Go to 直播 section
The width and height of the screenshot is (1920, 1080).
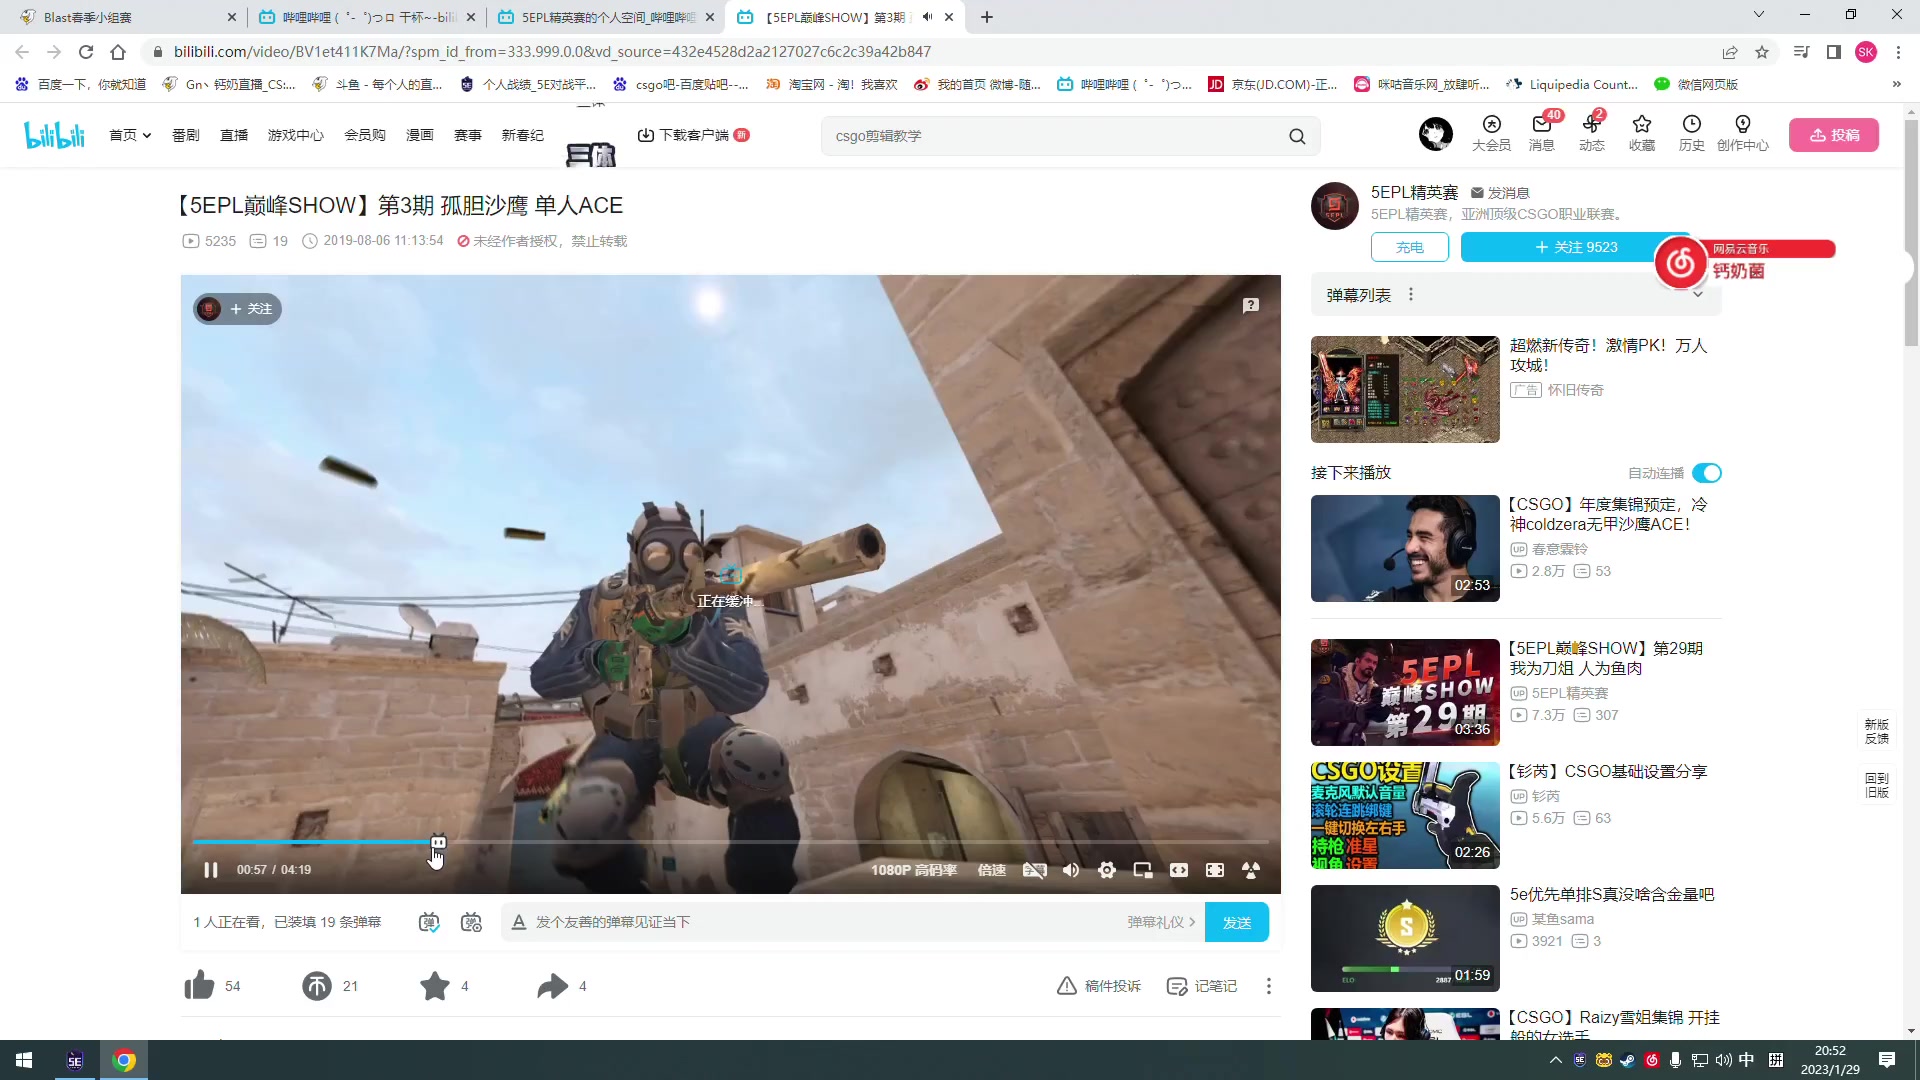tap(234, 135)
